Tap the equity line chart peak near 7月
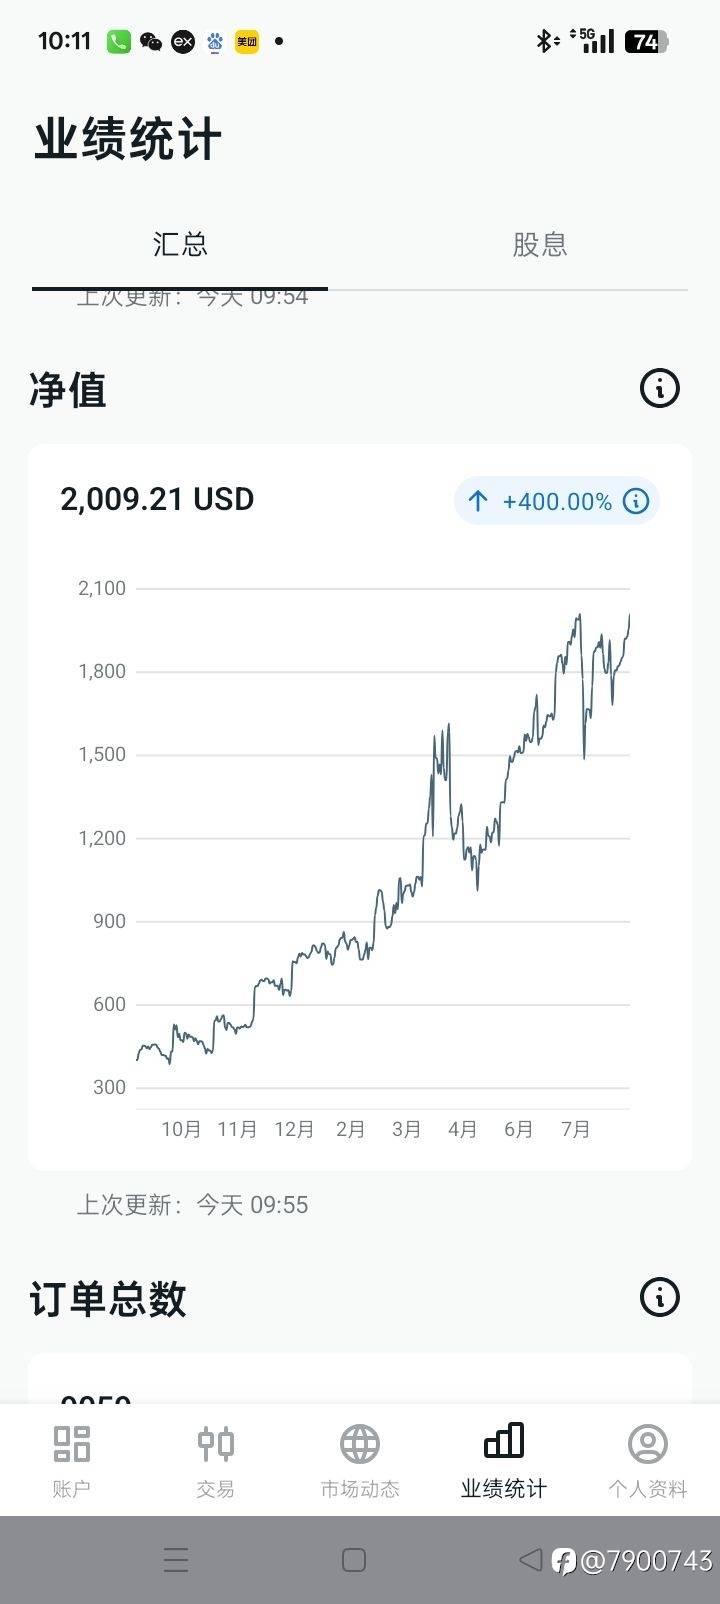This screenshot has height=1604, width=720. (x=578, y=617)
